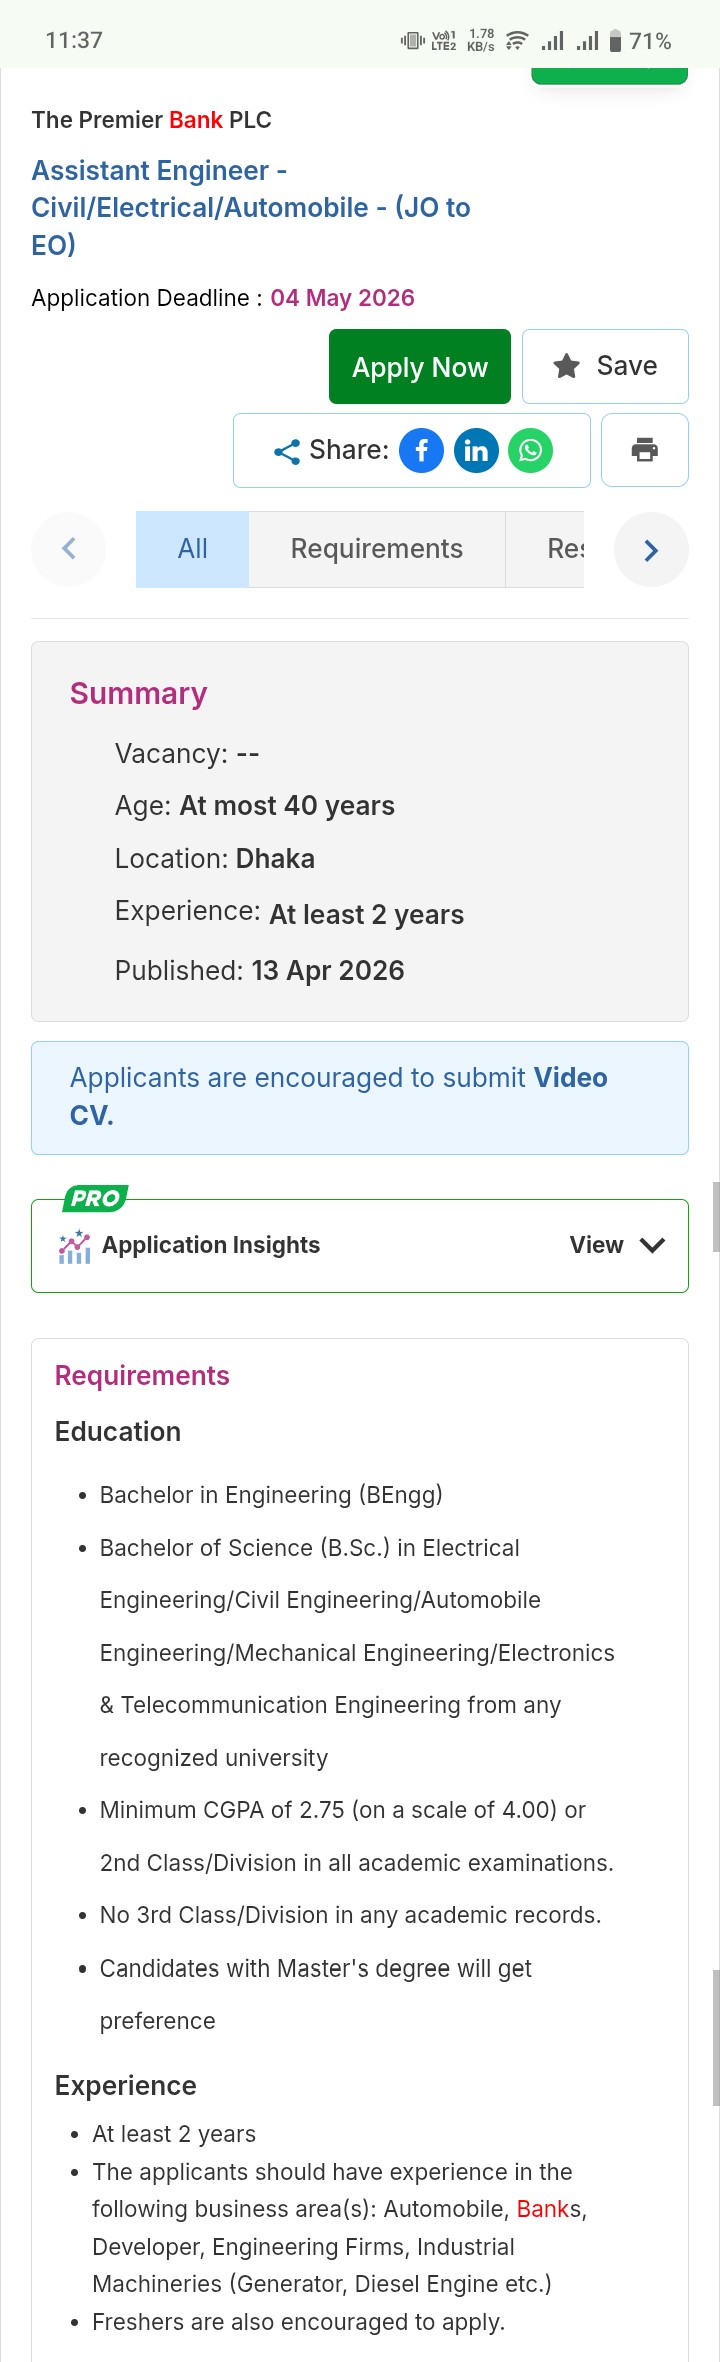
Task: Click the printer icon button
Action: tap(645, 450)
